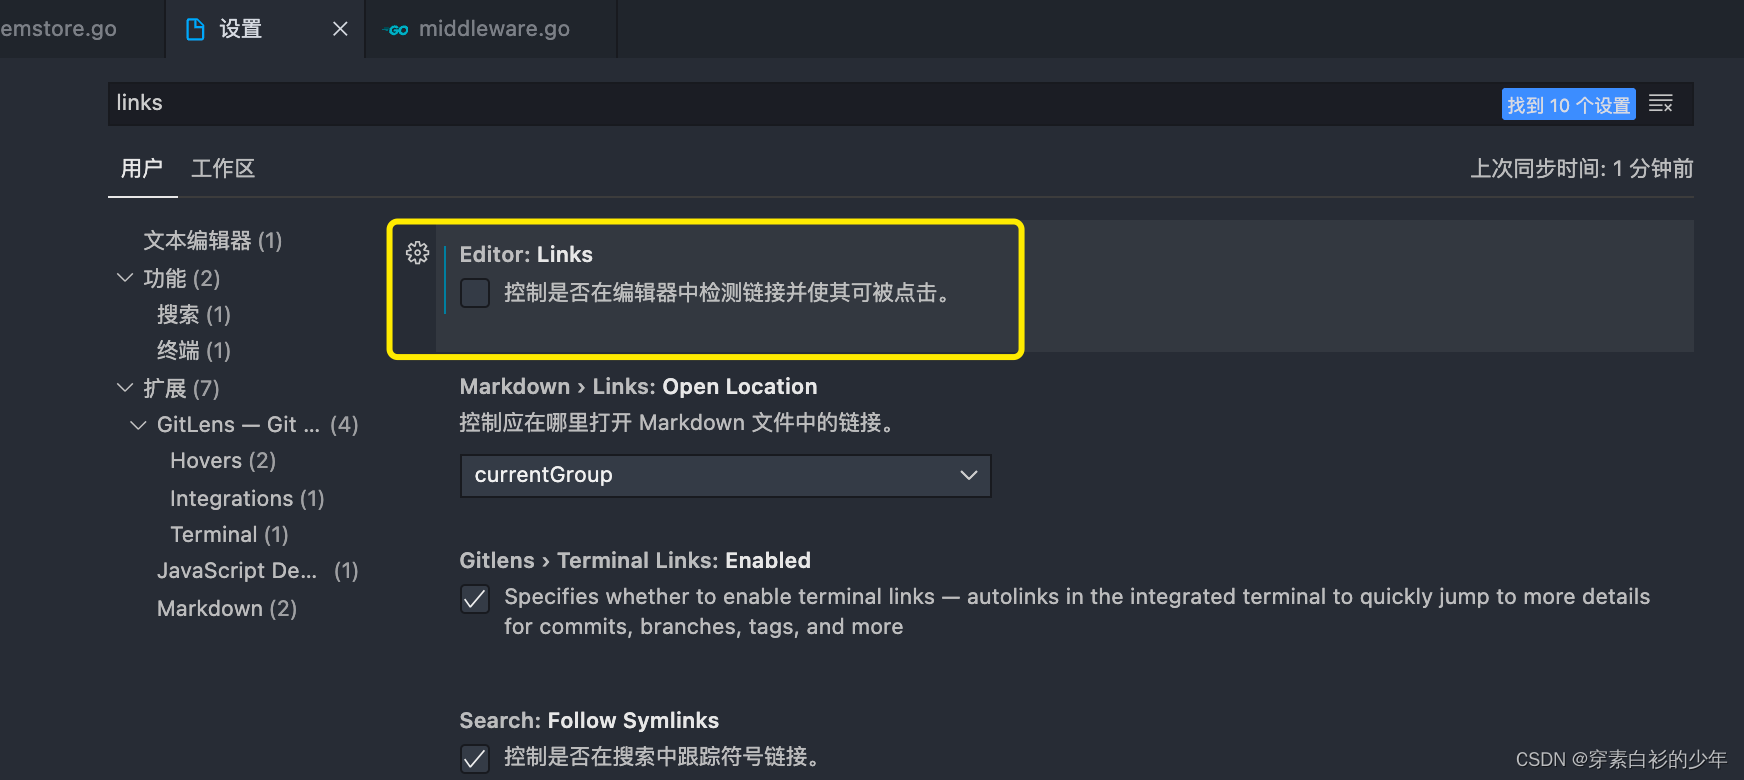1744x780 pixels.
Task: Enable the Editor: Links checkbox
Action: [x=475, y=293]
